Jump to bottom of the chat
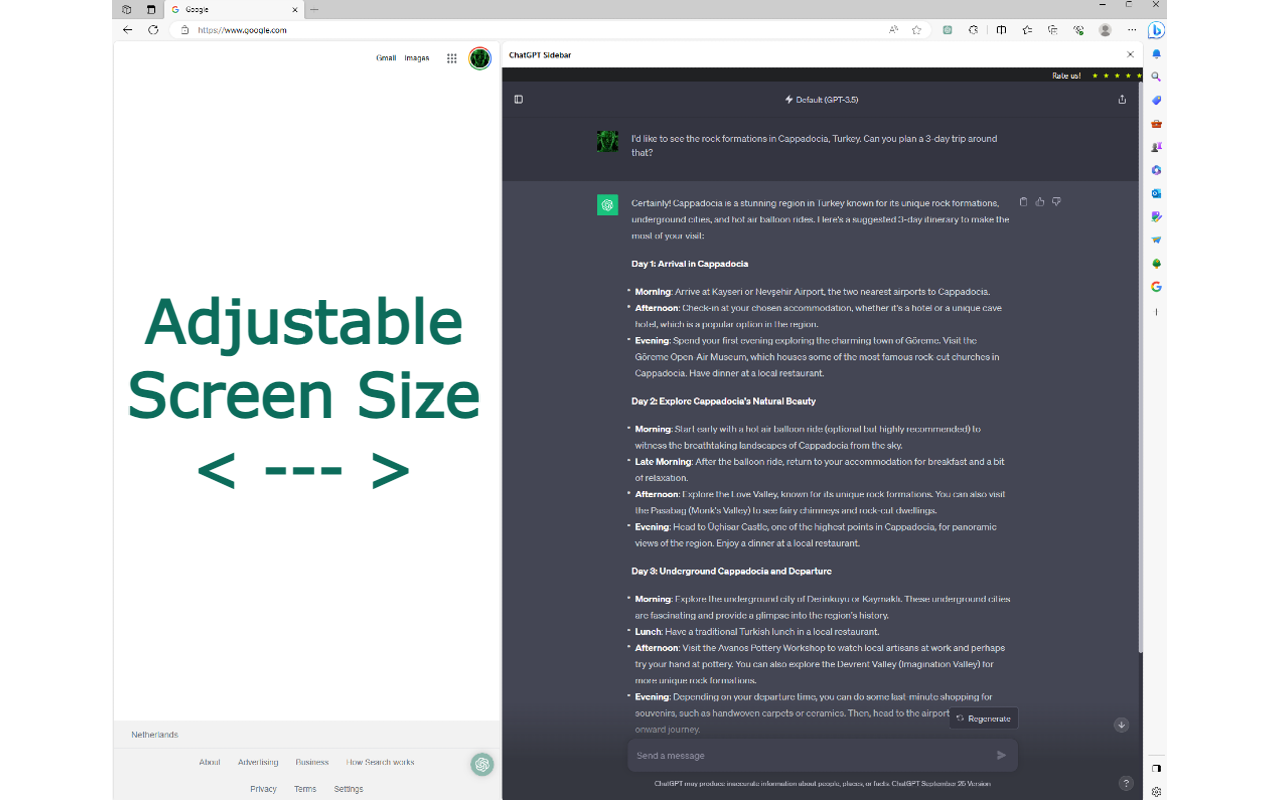The image size is (1280, 800). 1121,725
